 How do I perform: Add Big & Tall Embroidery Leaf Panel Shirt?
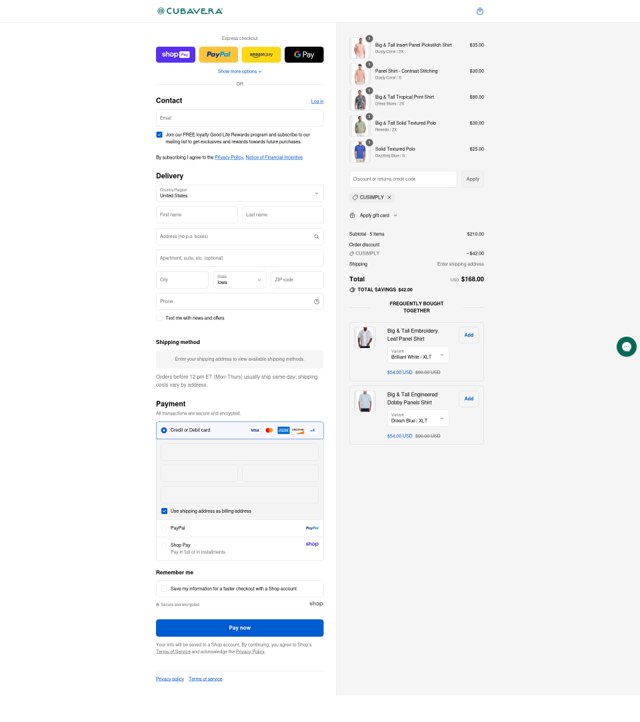click(x=469, y=335)
